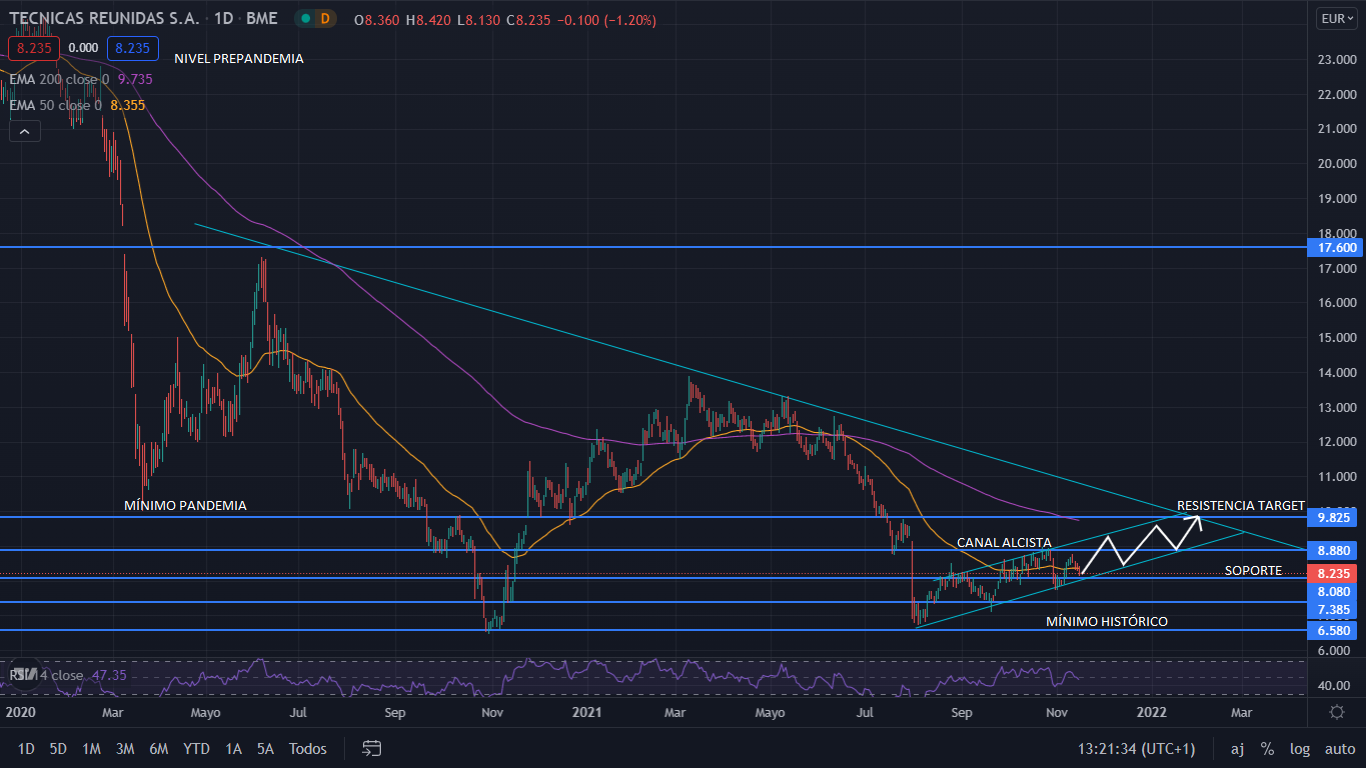
Task: Click the red 8.235 current price label
Action: (x=1335, y=573)
